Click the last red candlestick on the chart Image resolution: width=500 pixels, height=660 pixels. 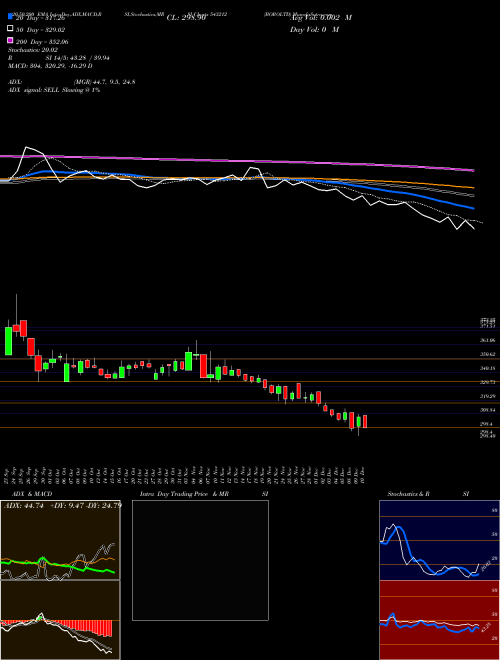pos(364,421)
